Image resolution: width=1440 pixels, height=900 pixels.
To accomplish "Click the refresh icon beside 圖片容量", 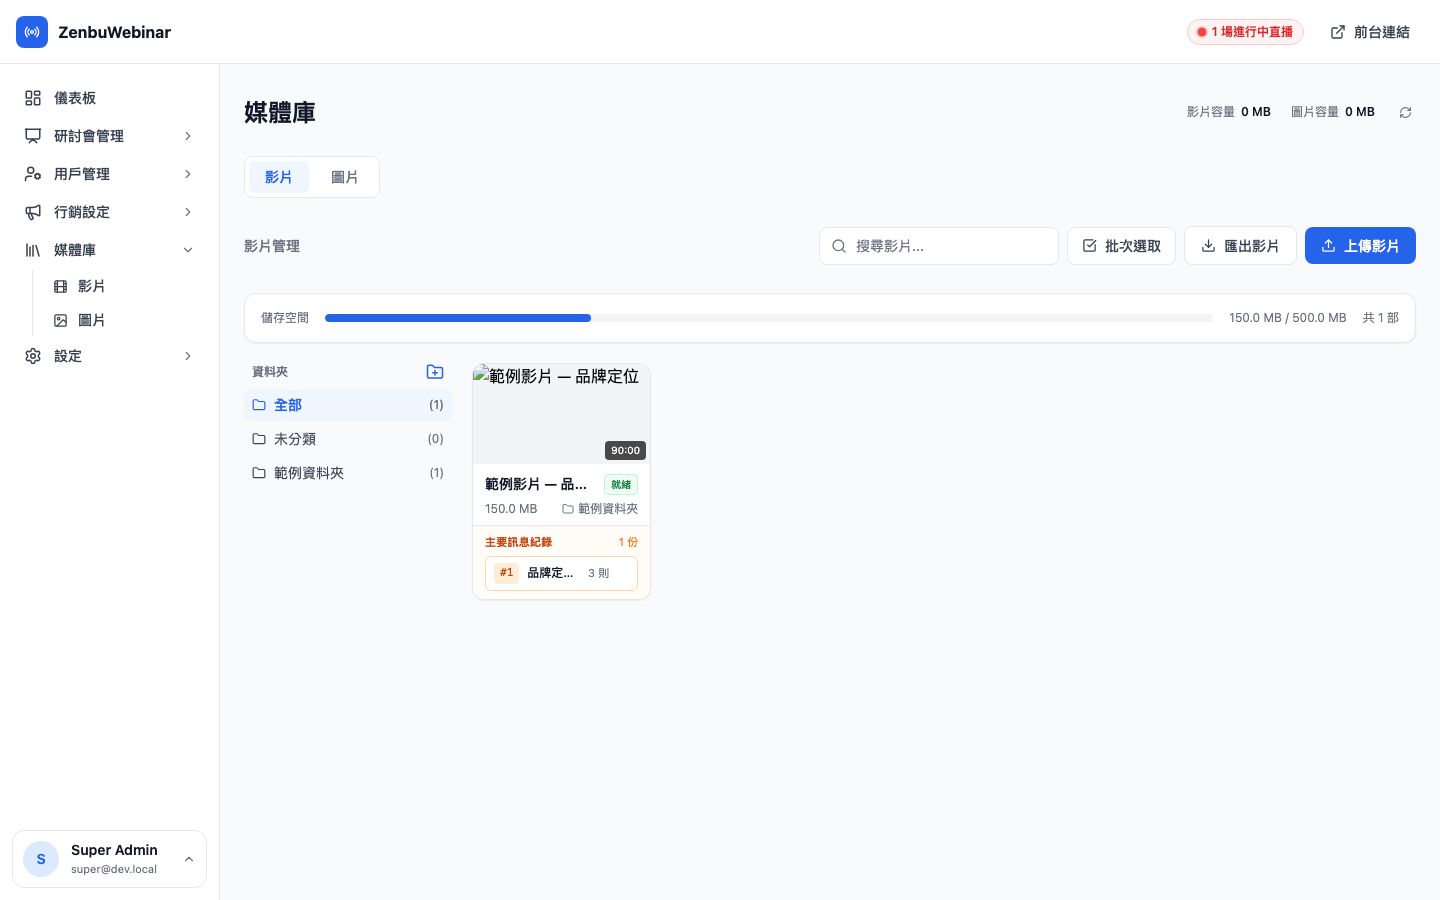I will 1405,112.
